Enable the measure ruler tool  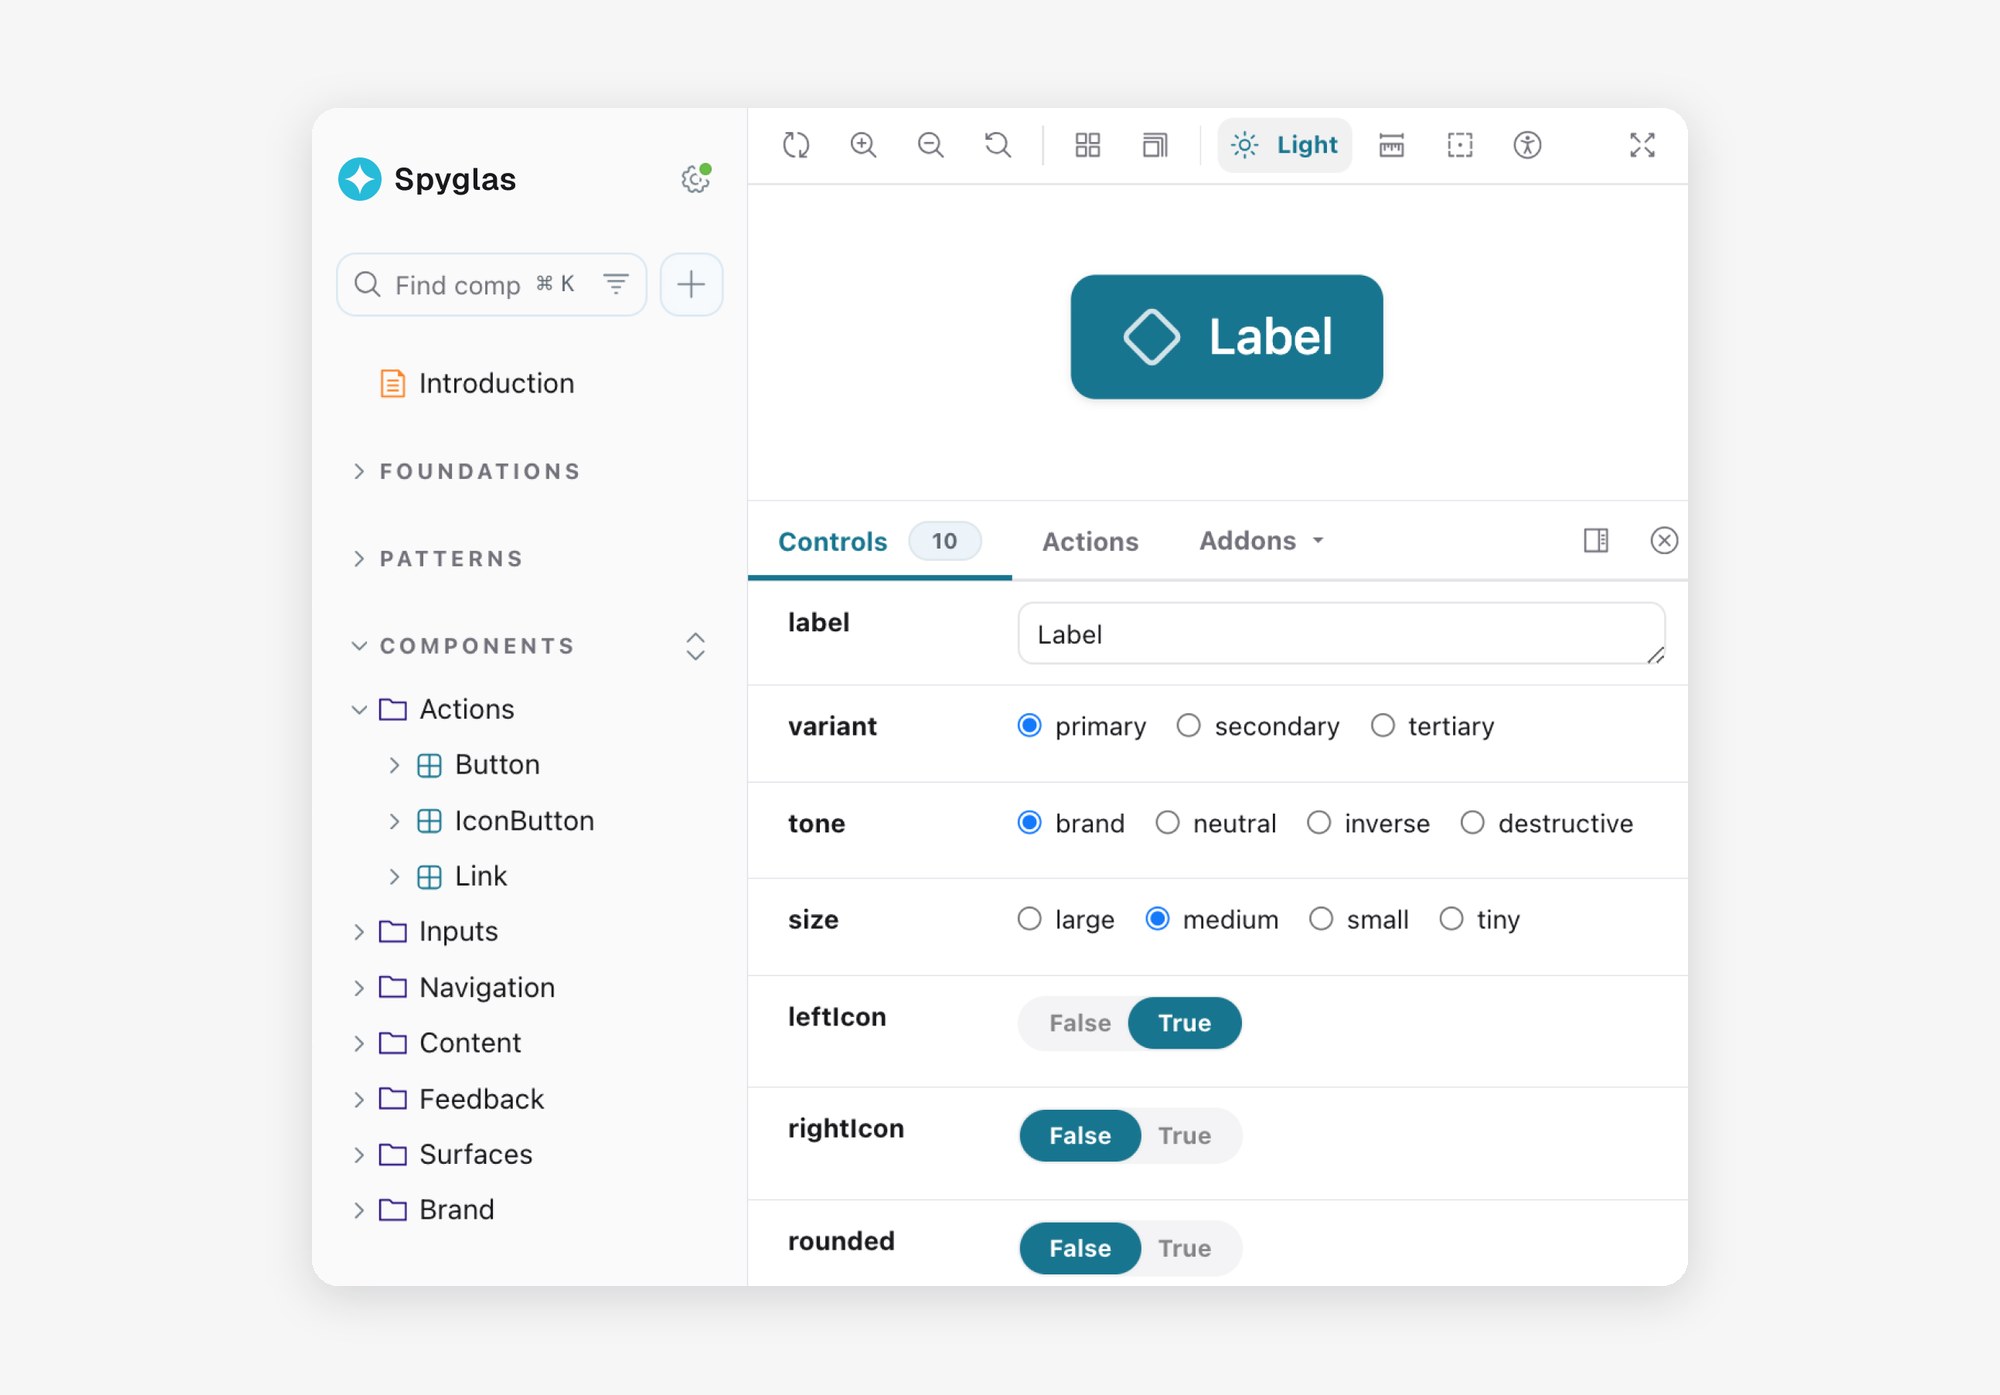1392,145
